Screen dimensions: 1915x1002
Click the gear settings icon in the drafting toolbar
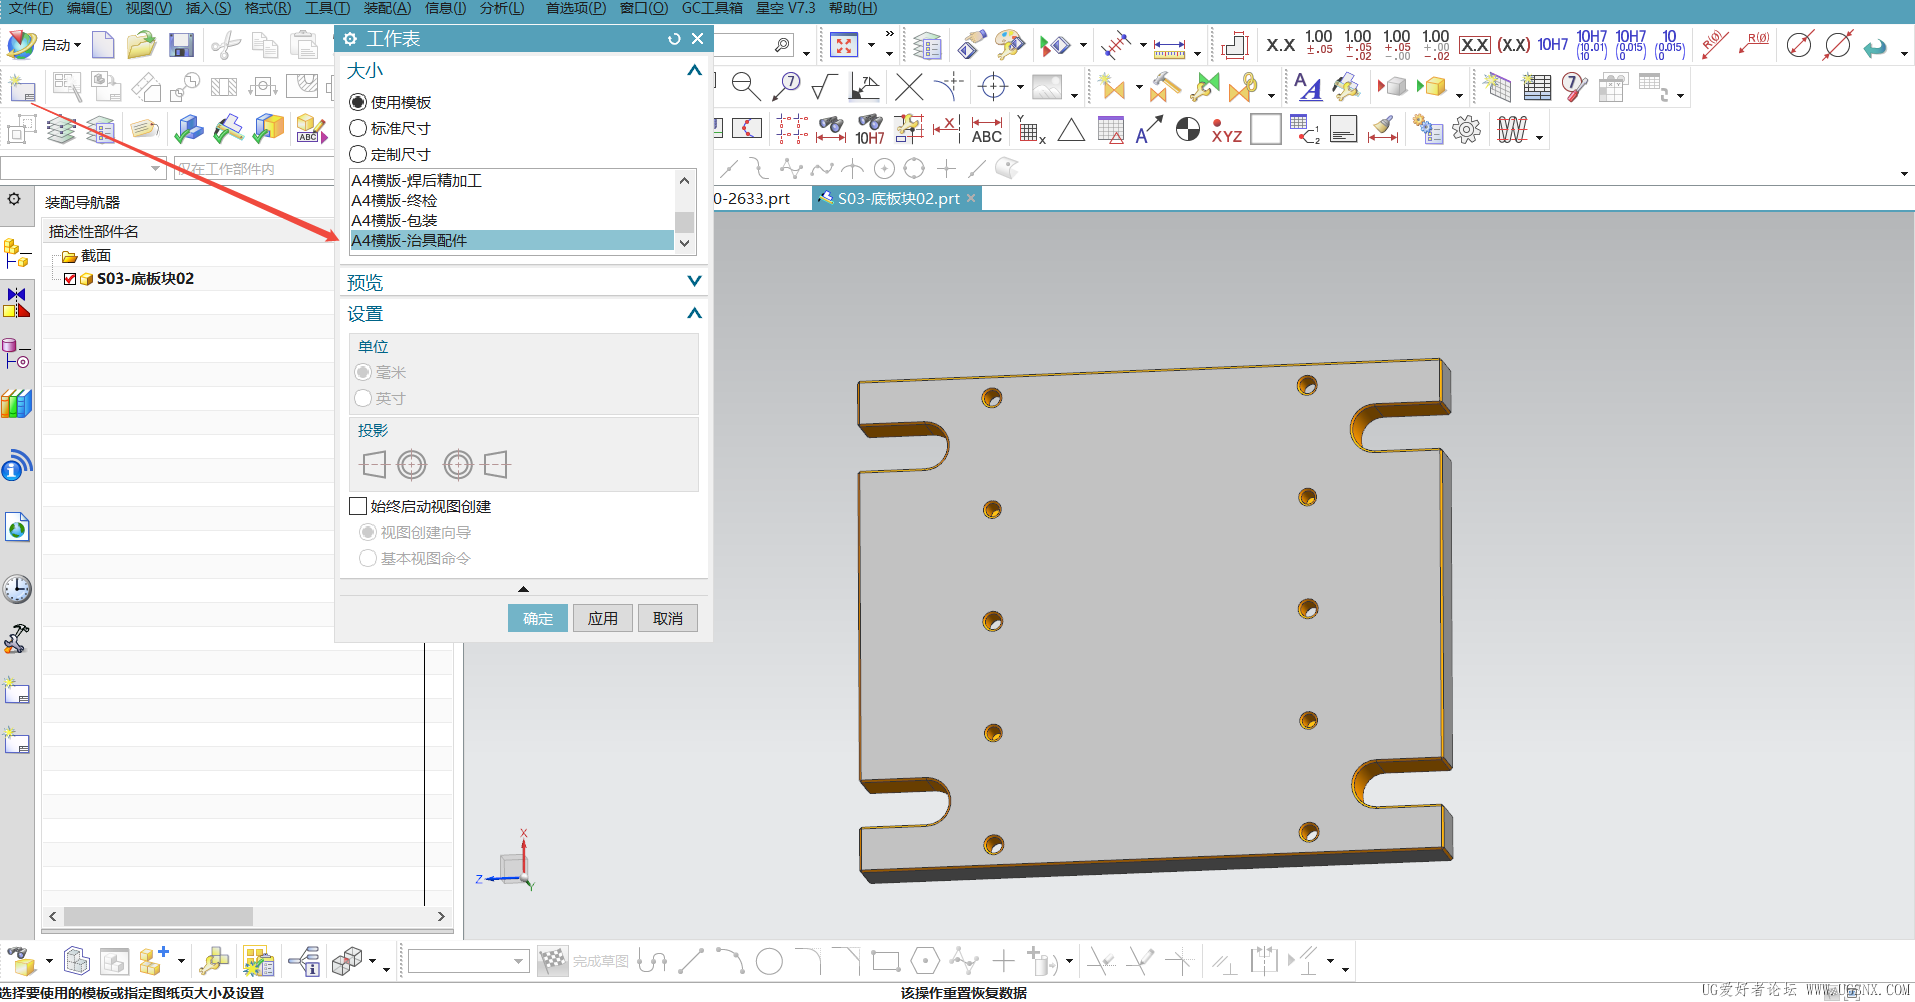coord(1466,130)
